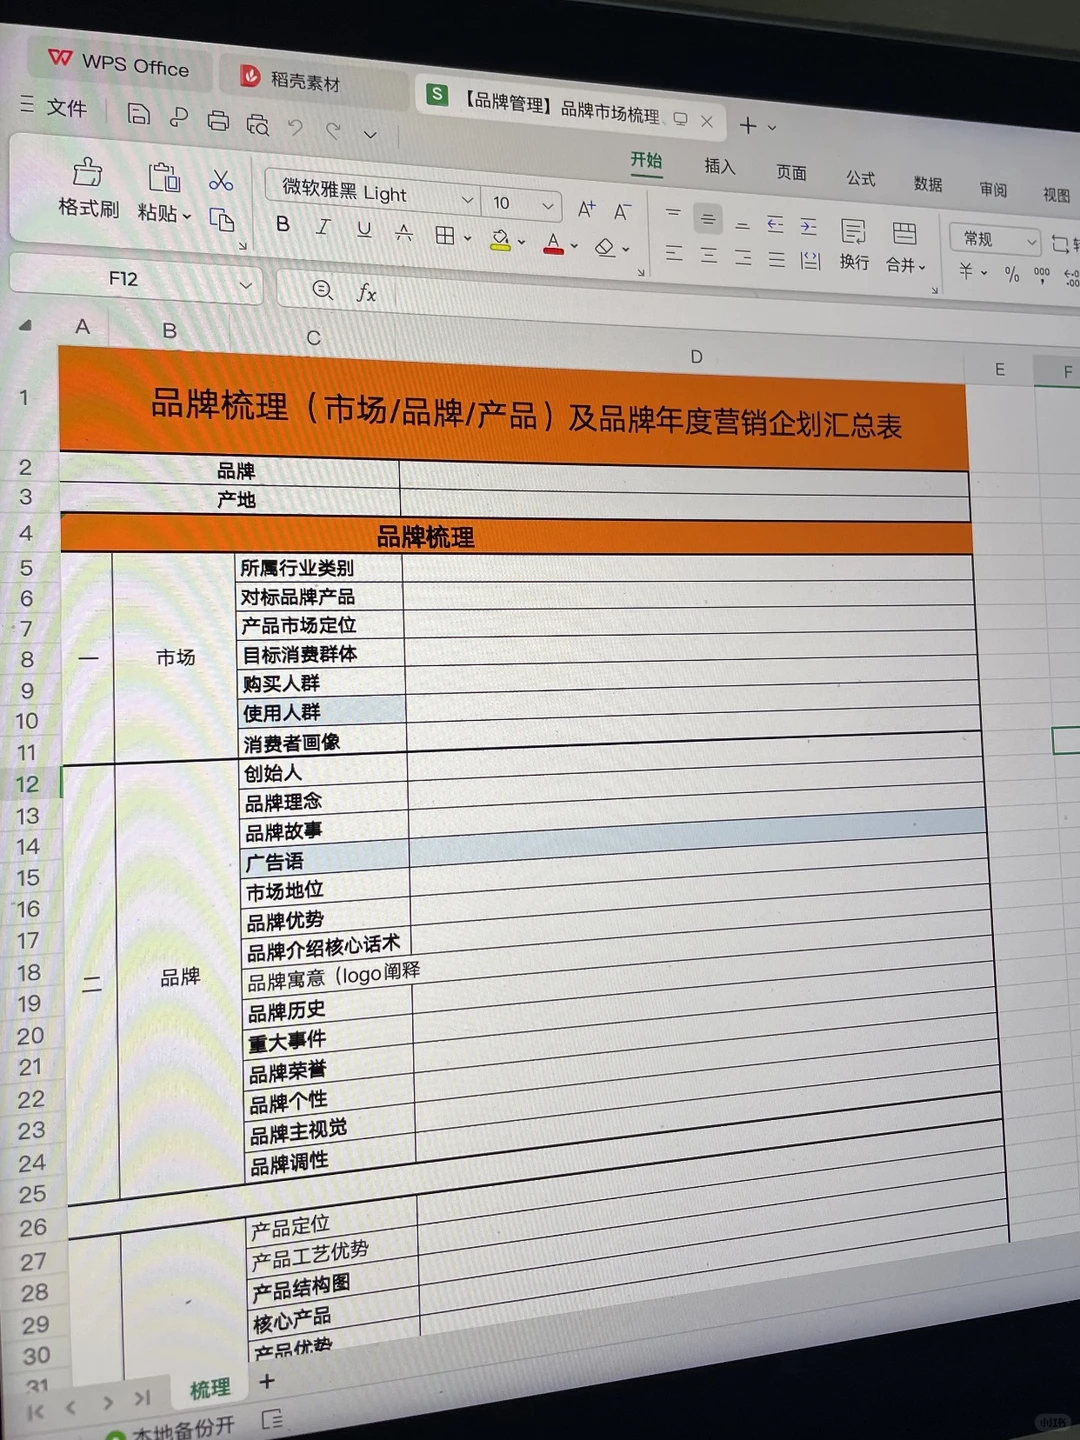The width and height of the screenshot is (1080, 1440).
Task: Toggle underline formatting
Action: click(363, 228)
